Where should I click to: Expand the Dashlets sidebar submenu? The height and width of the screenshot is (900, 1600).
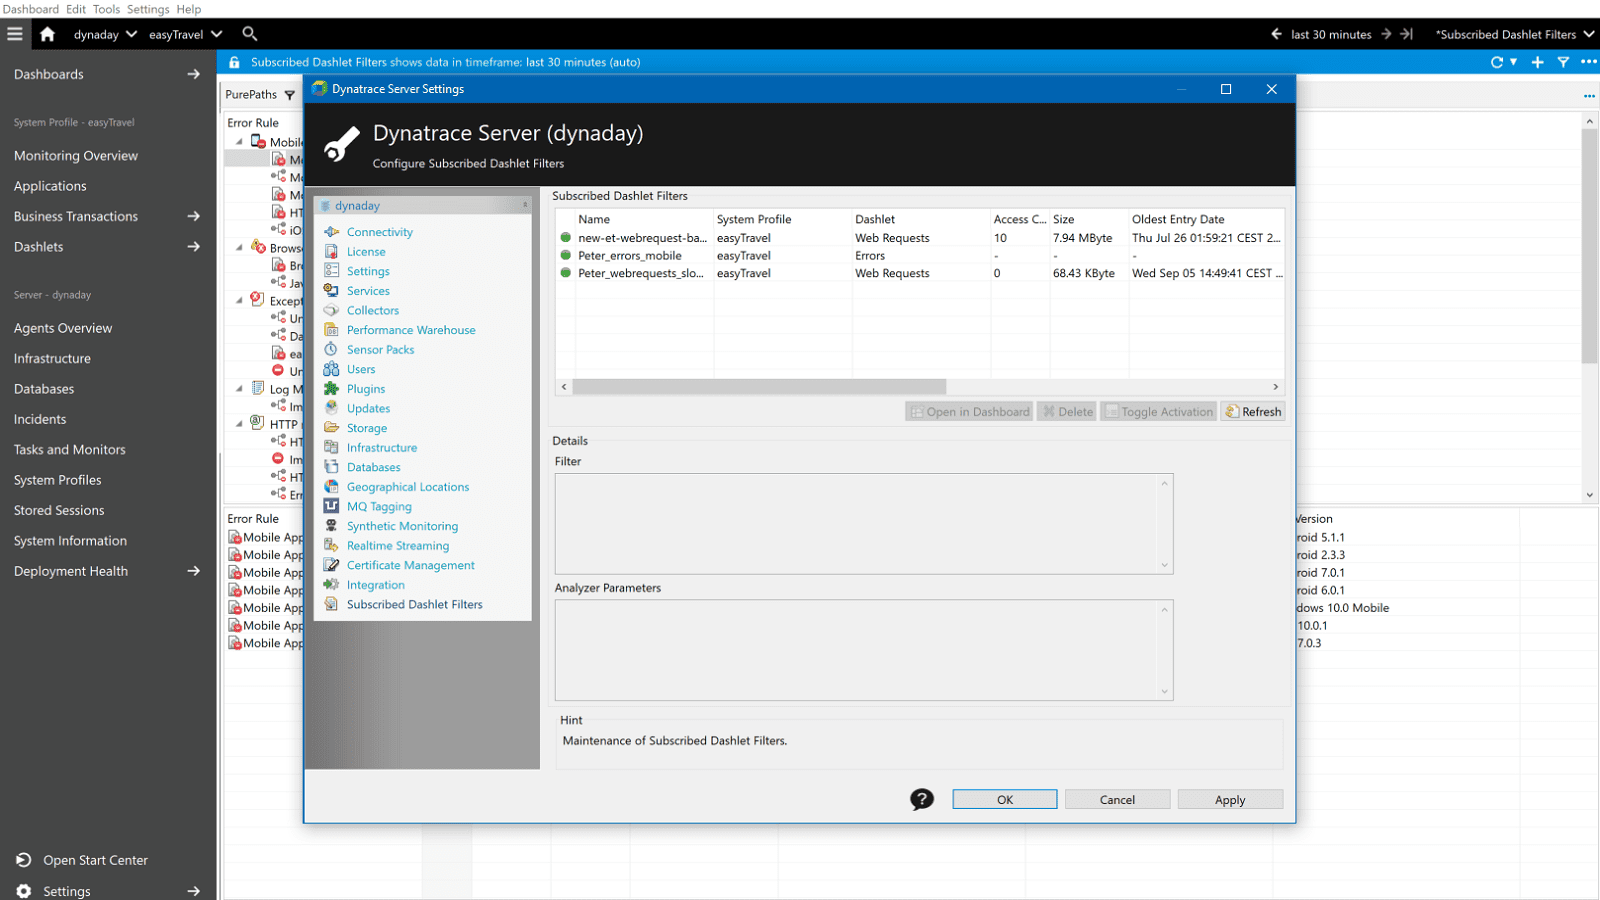coord(194,247)
